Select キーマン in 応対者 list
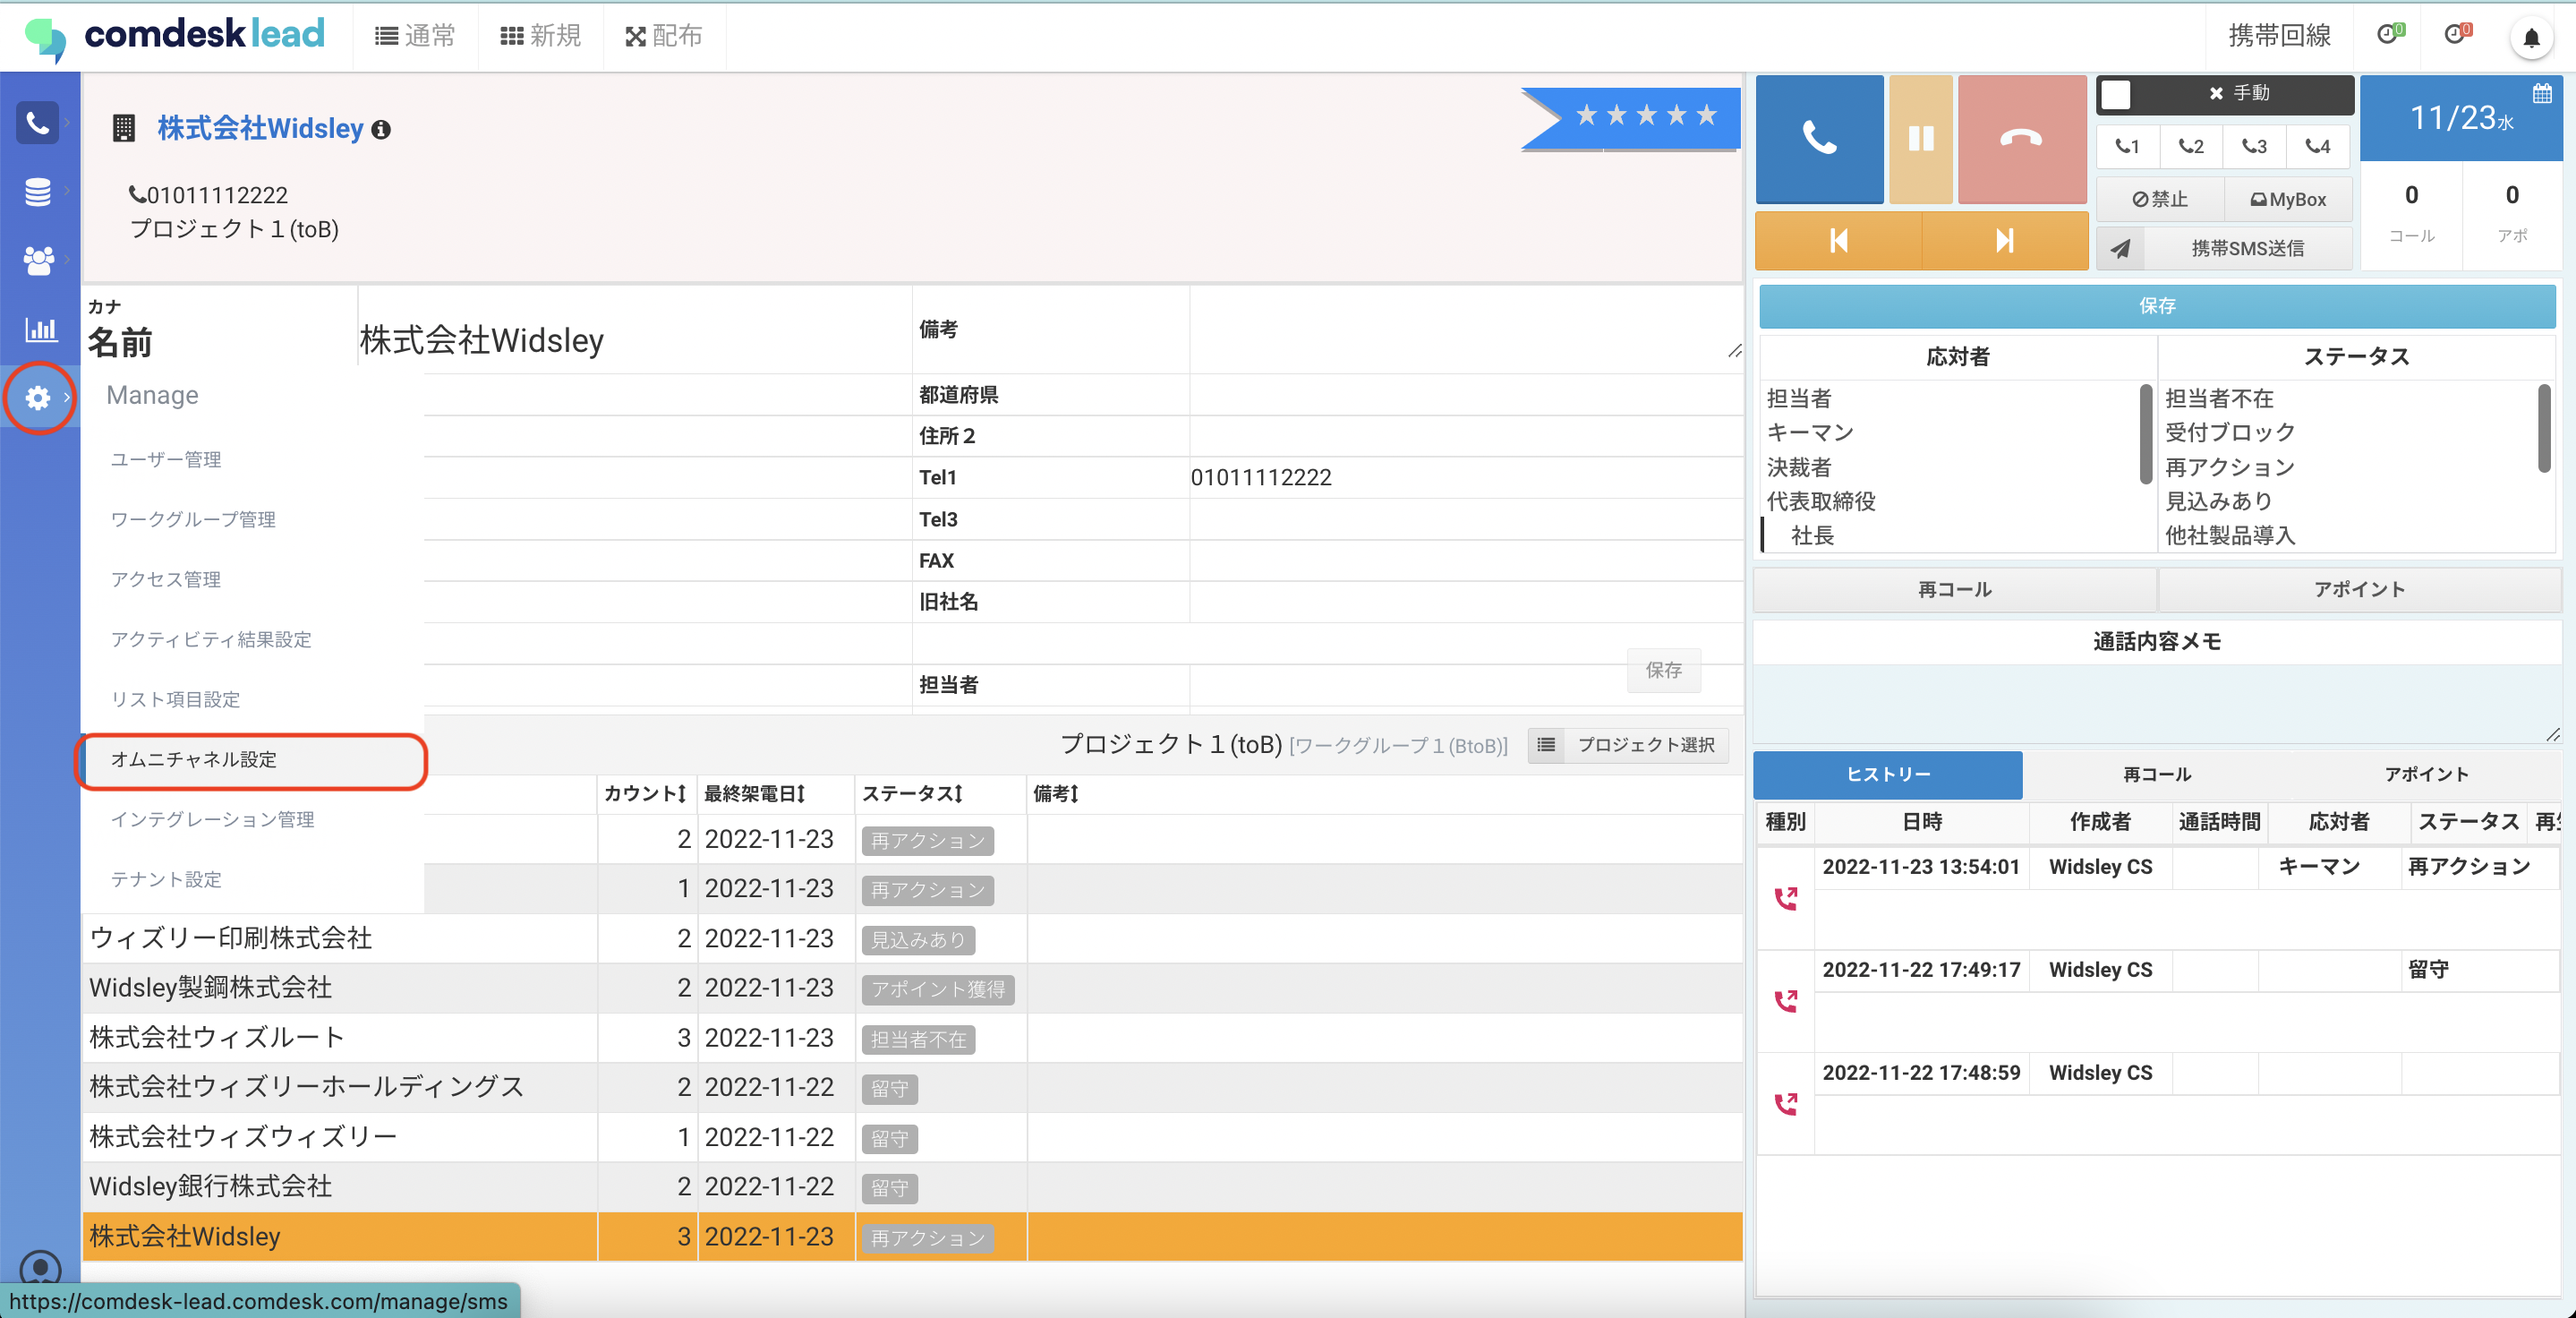 pyautogui.click(x=1810, y=433)
